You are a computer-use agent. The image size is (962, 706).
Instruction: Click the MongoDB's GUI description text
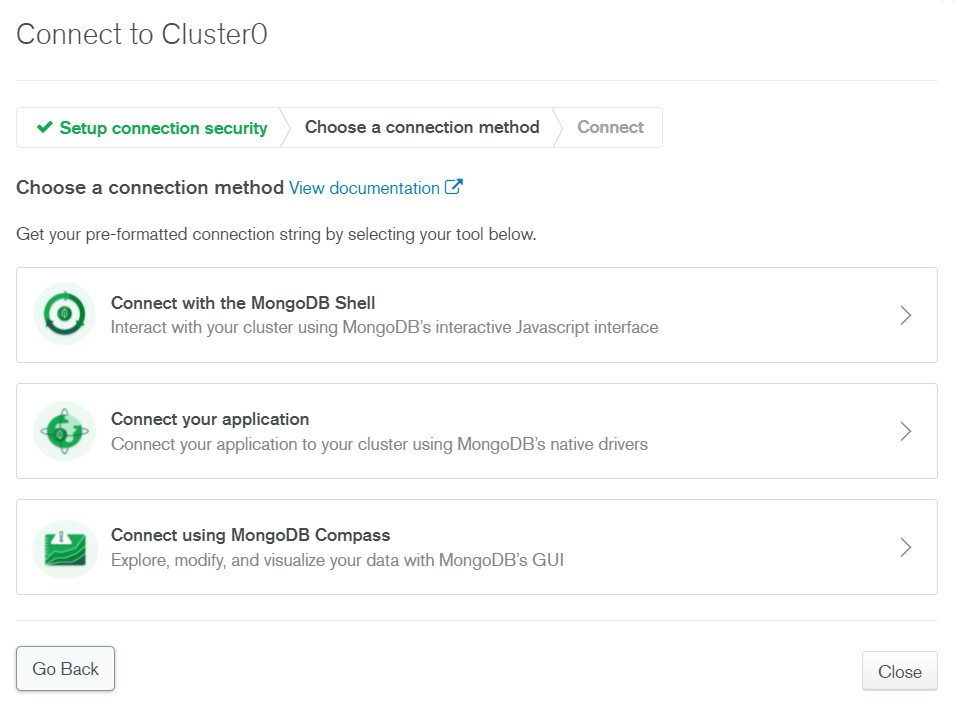tap(337, 560)
